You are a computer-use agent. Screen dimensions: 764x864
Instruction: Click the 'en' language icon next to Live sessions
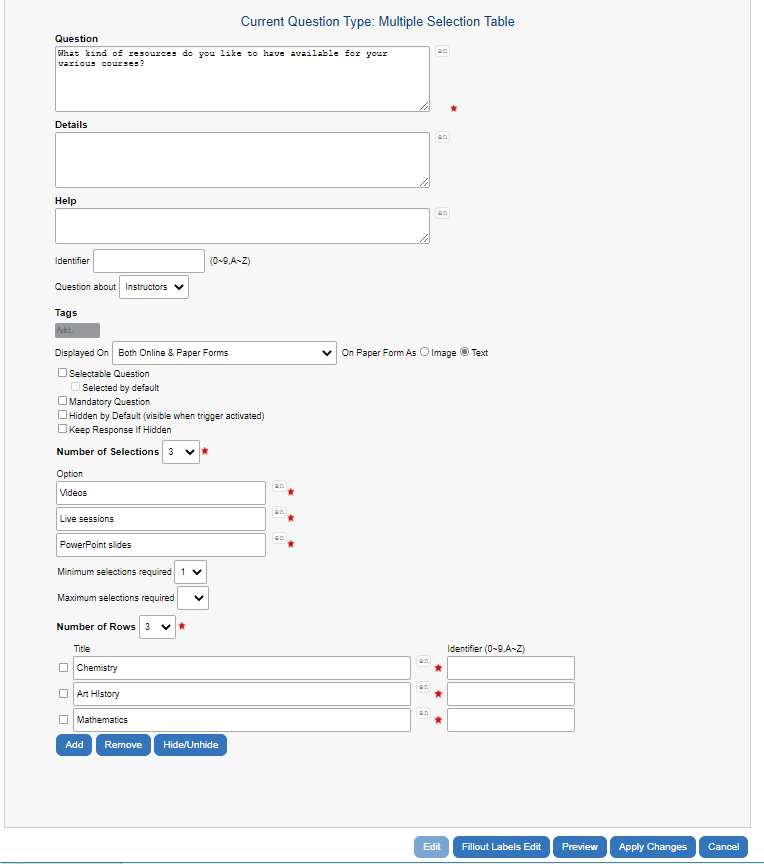[x=279, y=512]
